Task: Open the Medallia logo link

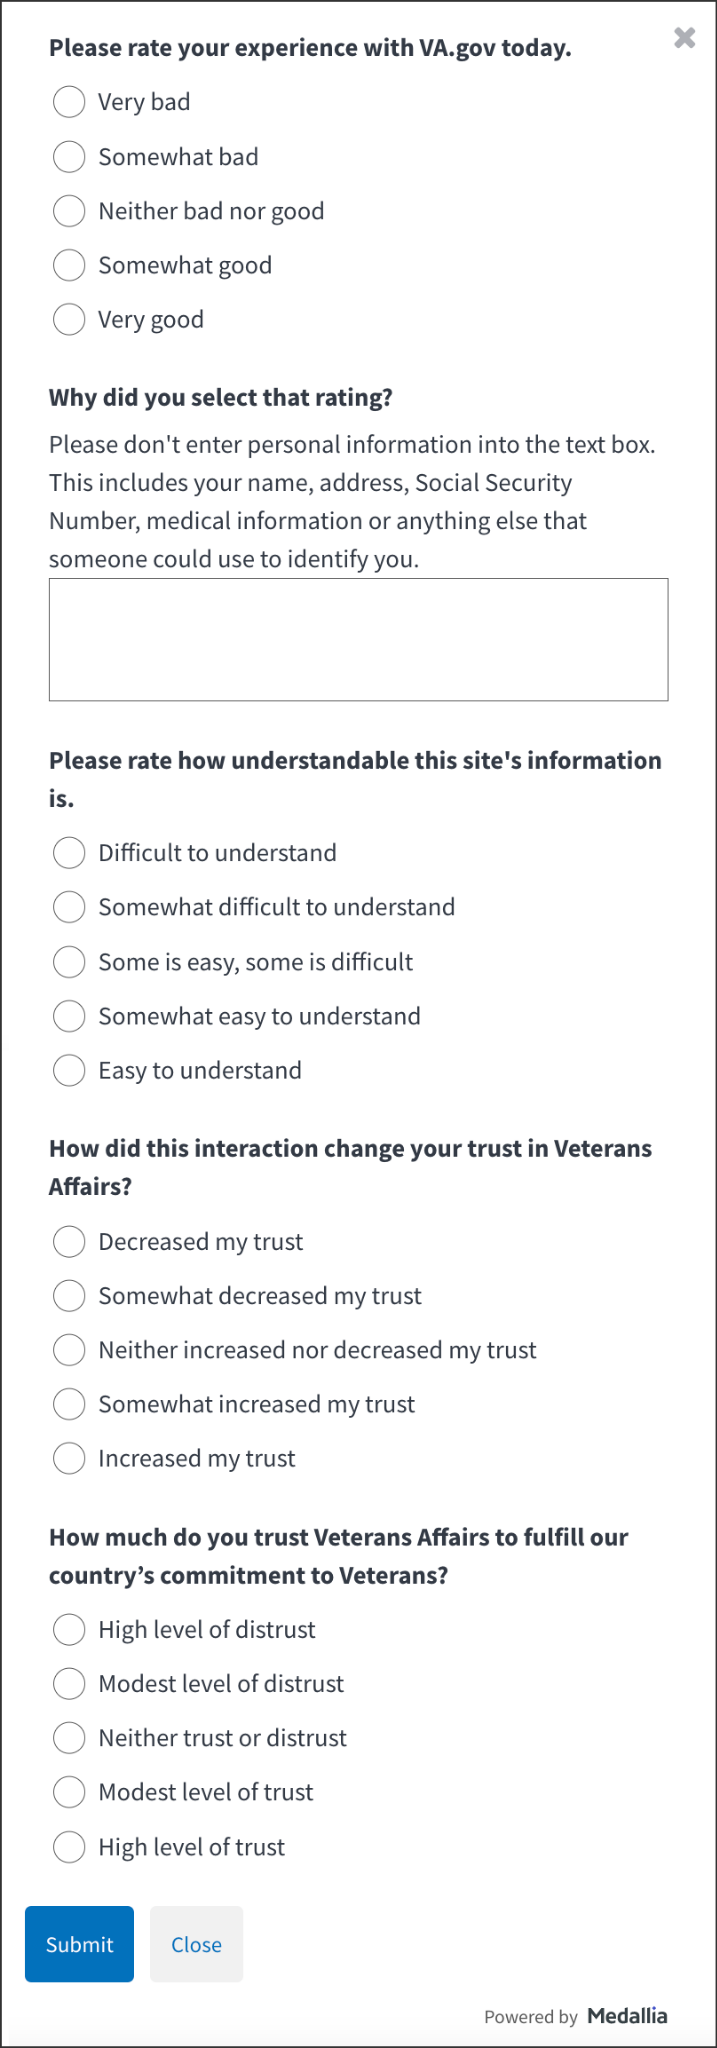Action: click(627, 2016)
